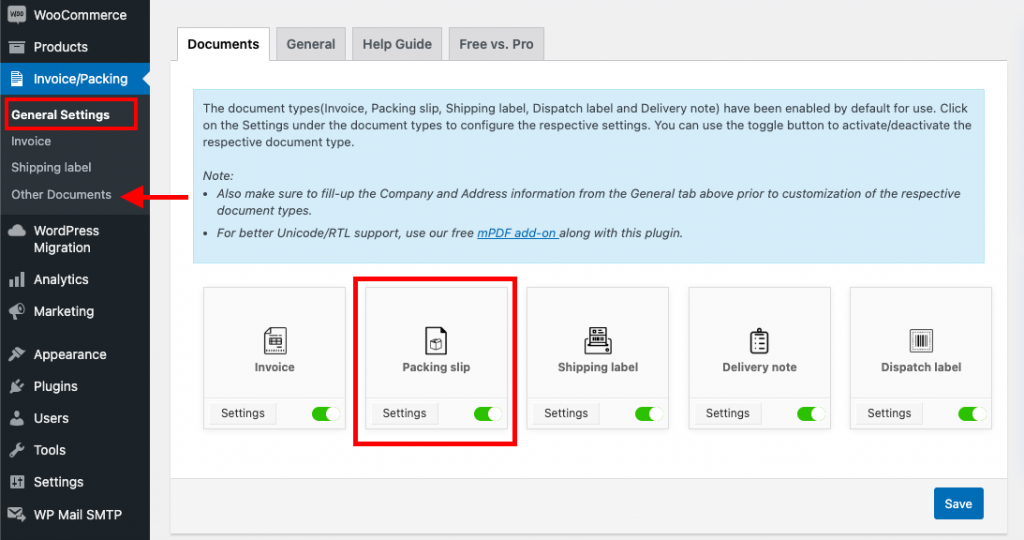Image resolution: width=1024 pixels, height=540 pixels.
Task: Click the Invoice card title text
Action: point(274,367)
